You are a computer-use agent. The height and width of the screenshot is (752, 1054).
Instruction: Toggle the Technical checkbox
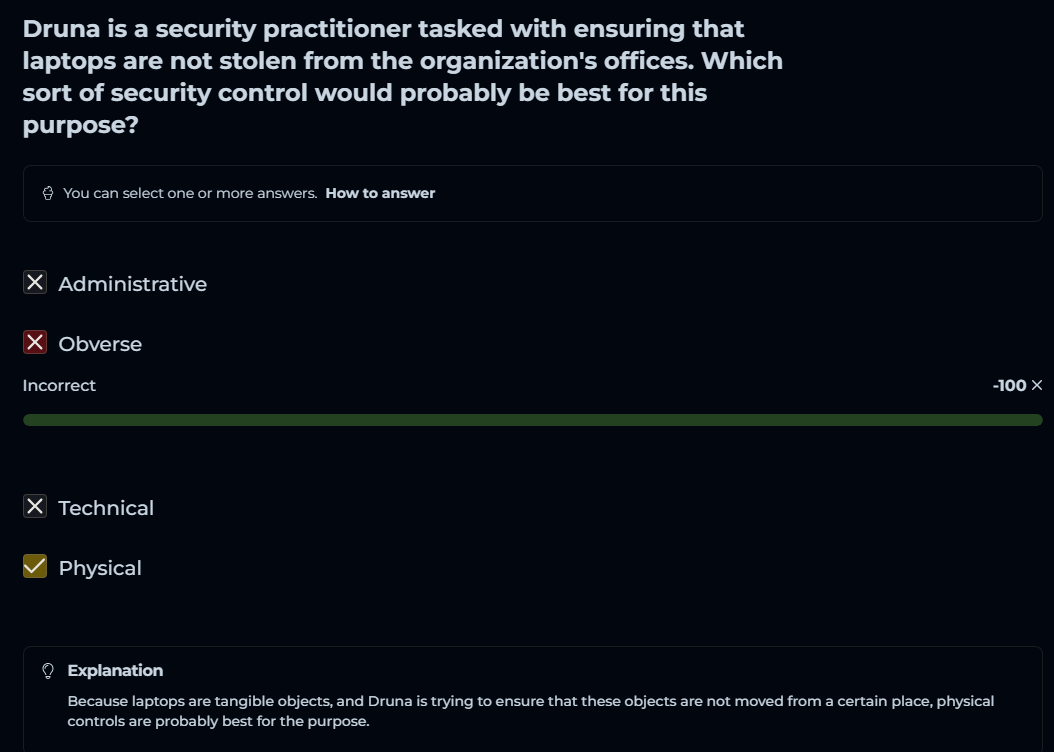[35, 507]
